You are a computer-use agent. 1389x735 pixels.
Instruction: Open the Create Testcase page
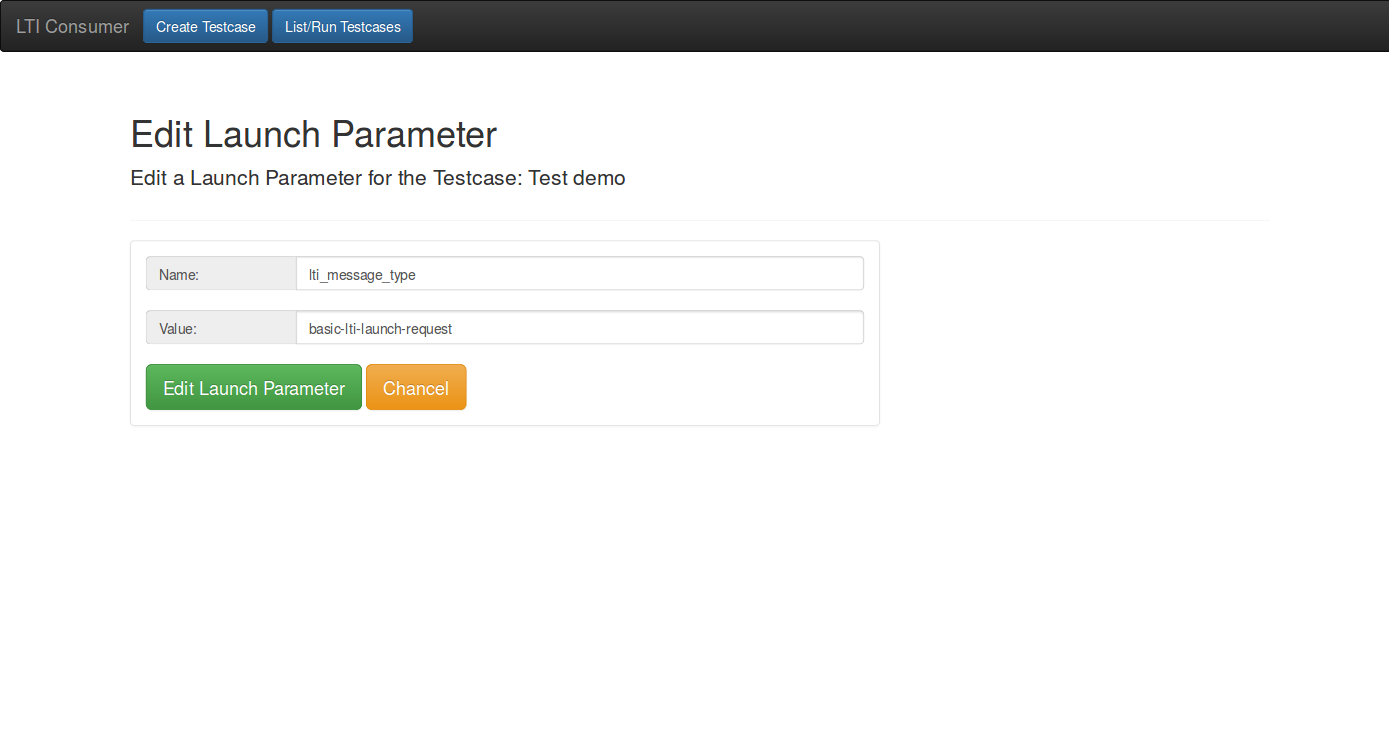click(x=206, y=27)
